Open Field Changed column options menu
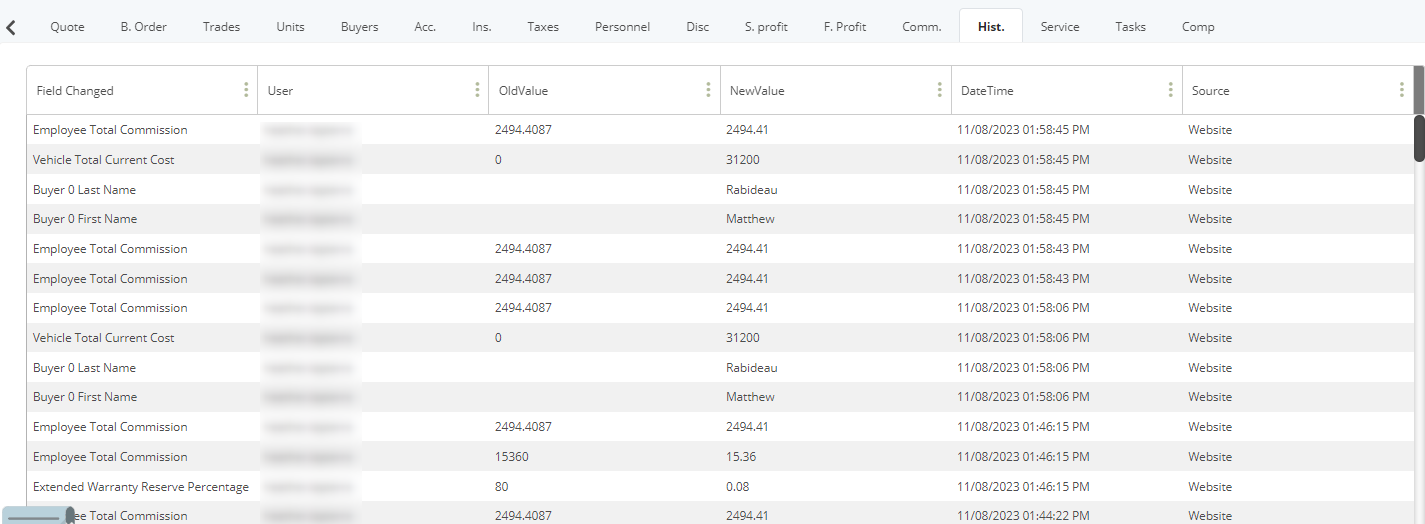 point(246,90)
